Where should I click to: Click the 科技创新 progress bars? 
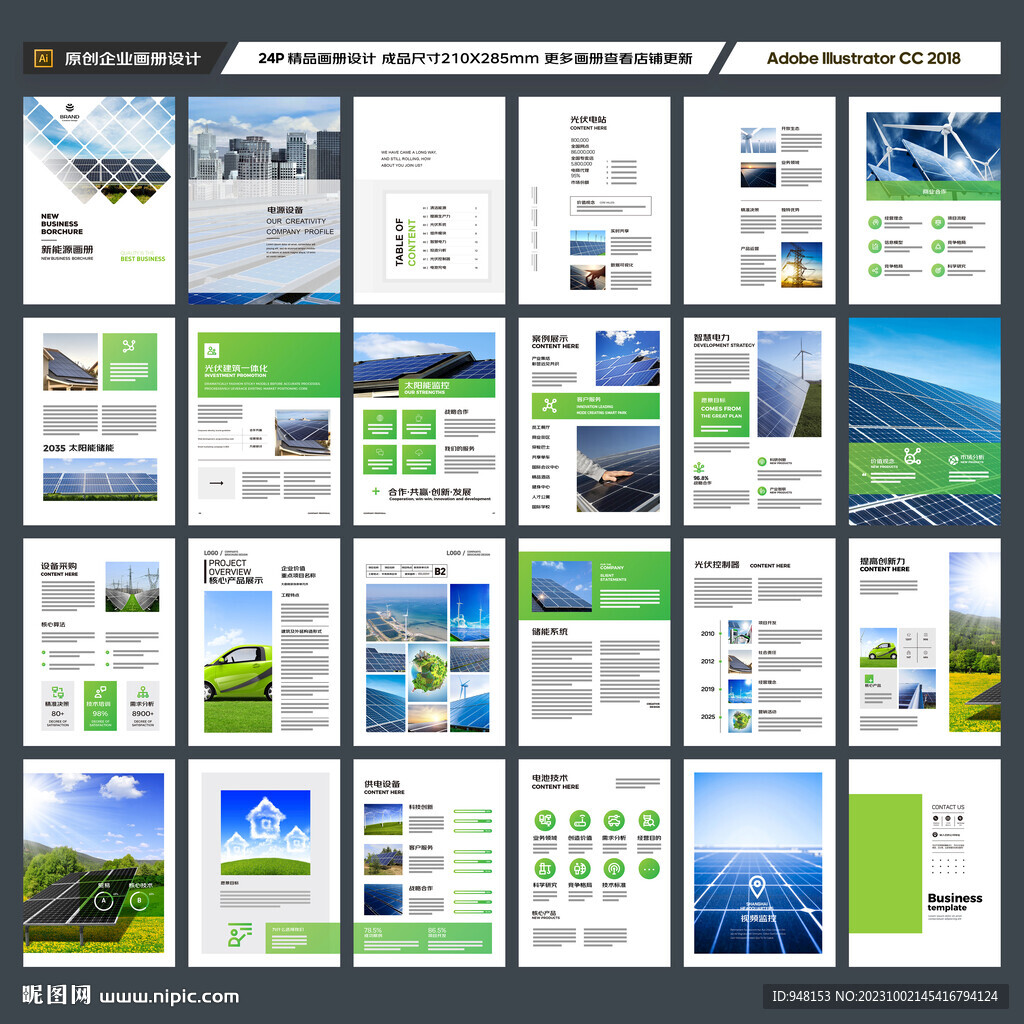[x=473, y=821]
